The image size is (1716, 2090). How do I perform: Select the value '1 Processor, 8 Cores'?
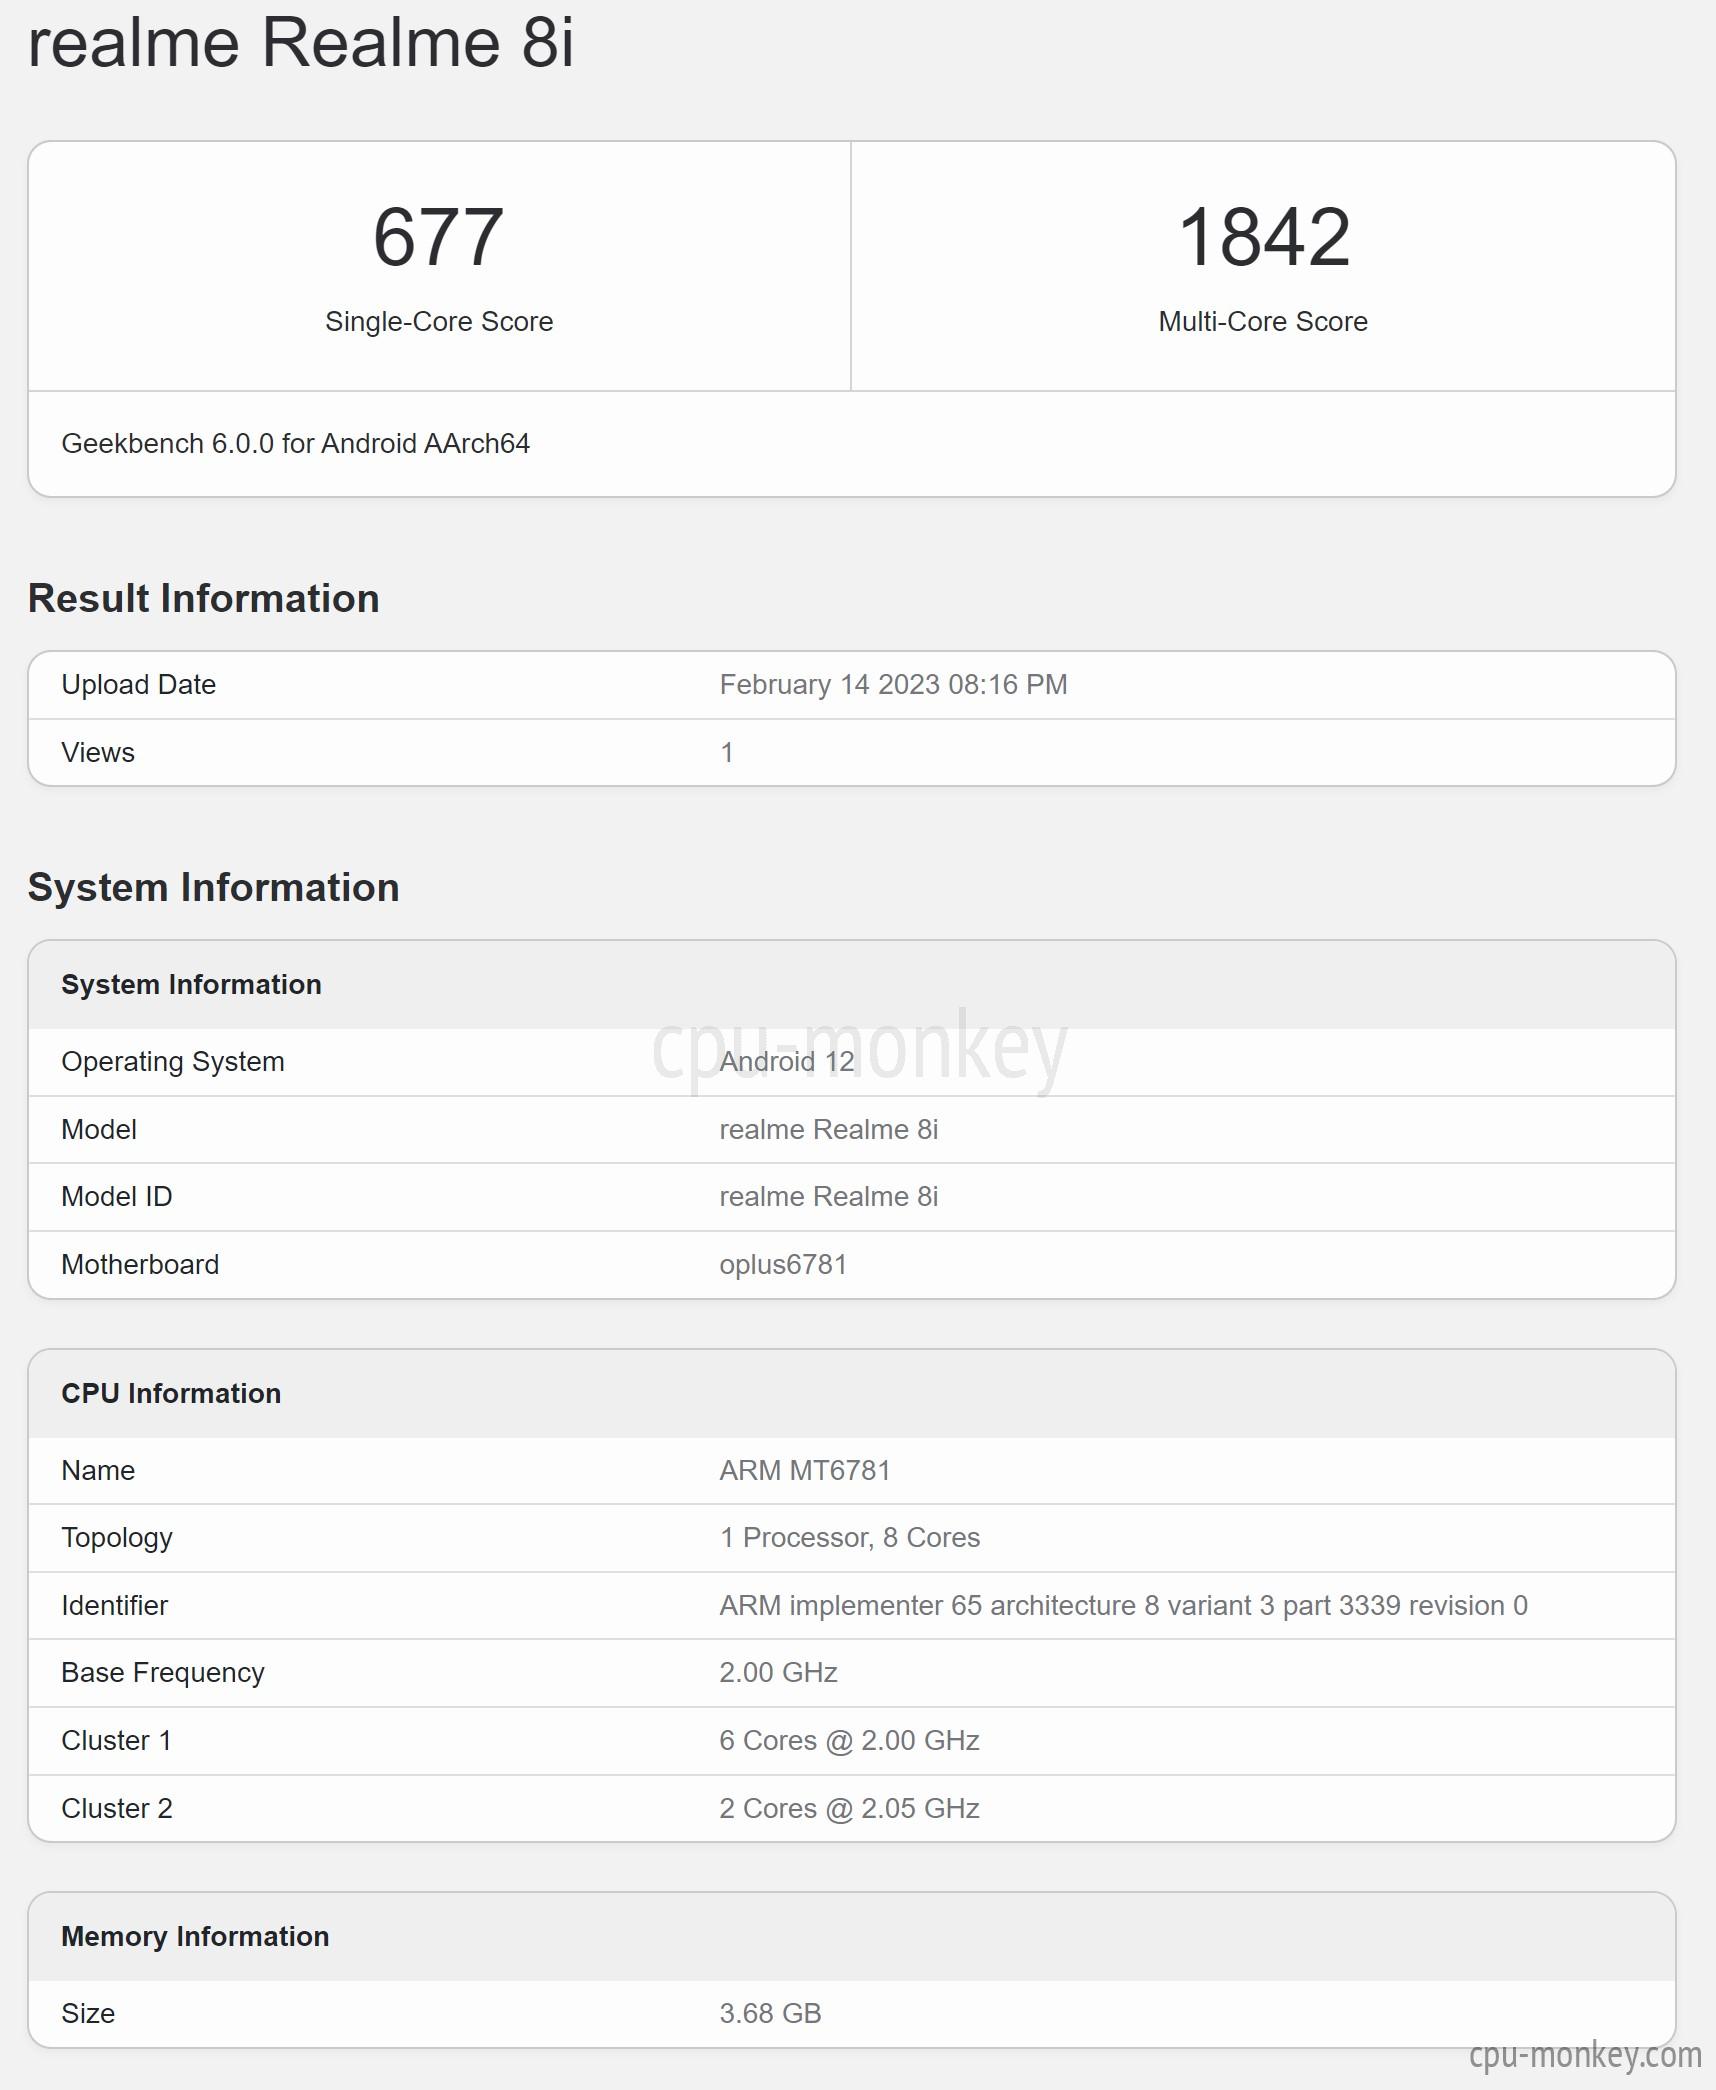coord(850,1537)
